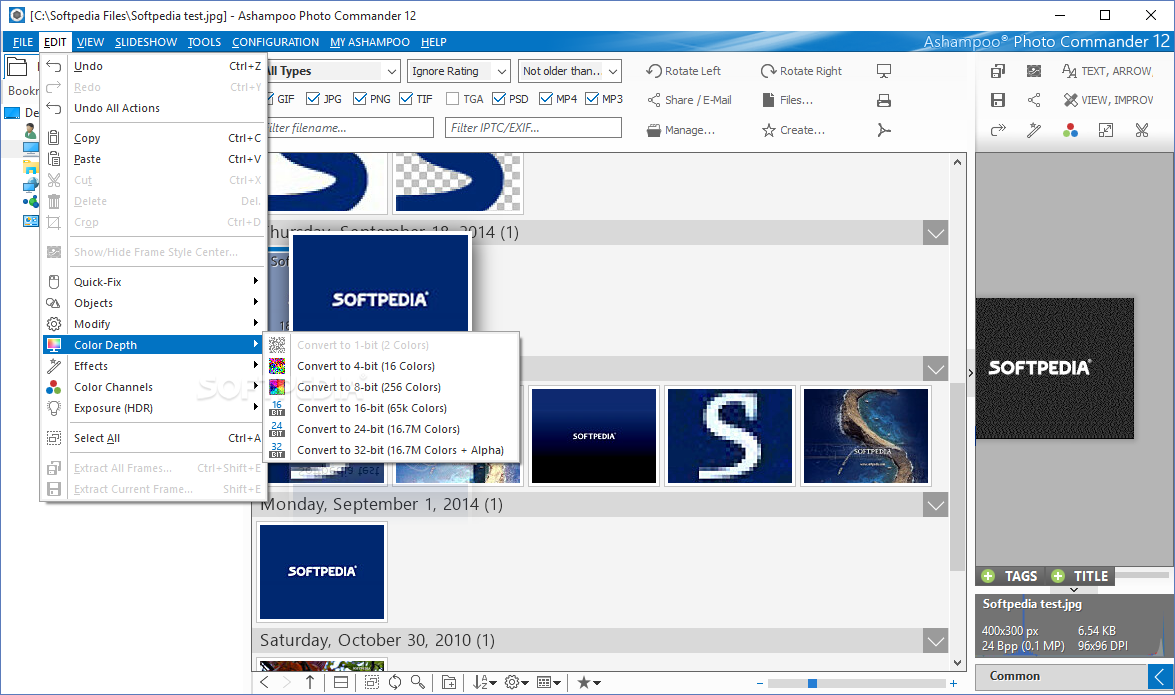
Task: Click the zoom in plus icon near slider
Action: [x=953, y=683]
